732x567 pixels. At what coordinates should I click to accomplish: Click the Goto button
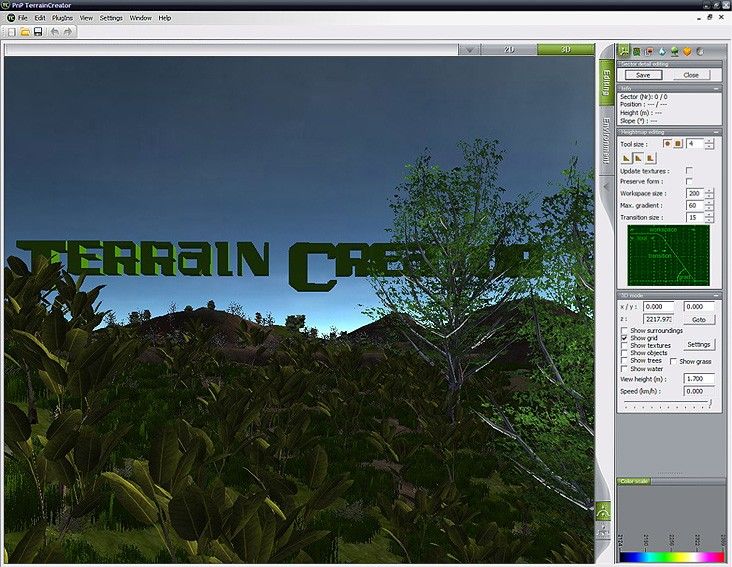pos(699,320)
